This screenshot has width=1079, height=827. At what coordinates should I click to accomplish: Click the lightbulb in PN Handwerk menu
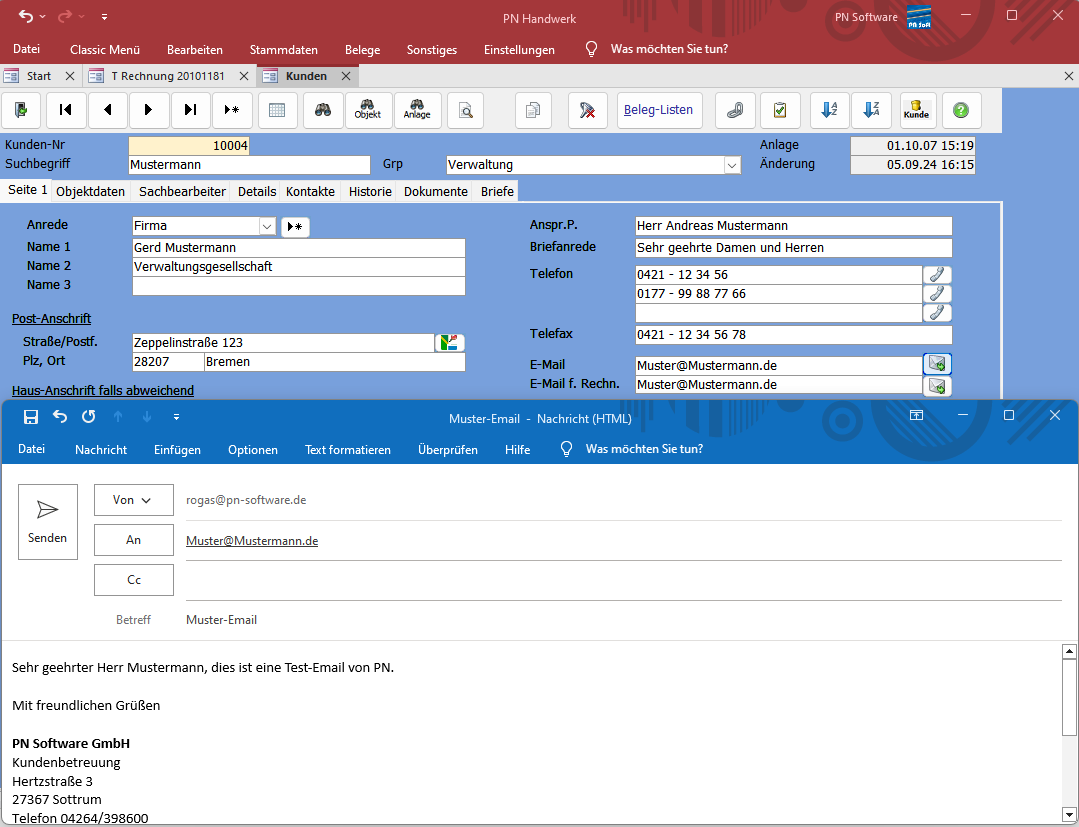pyautogui.click(x=591, y=50)
